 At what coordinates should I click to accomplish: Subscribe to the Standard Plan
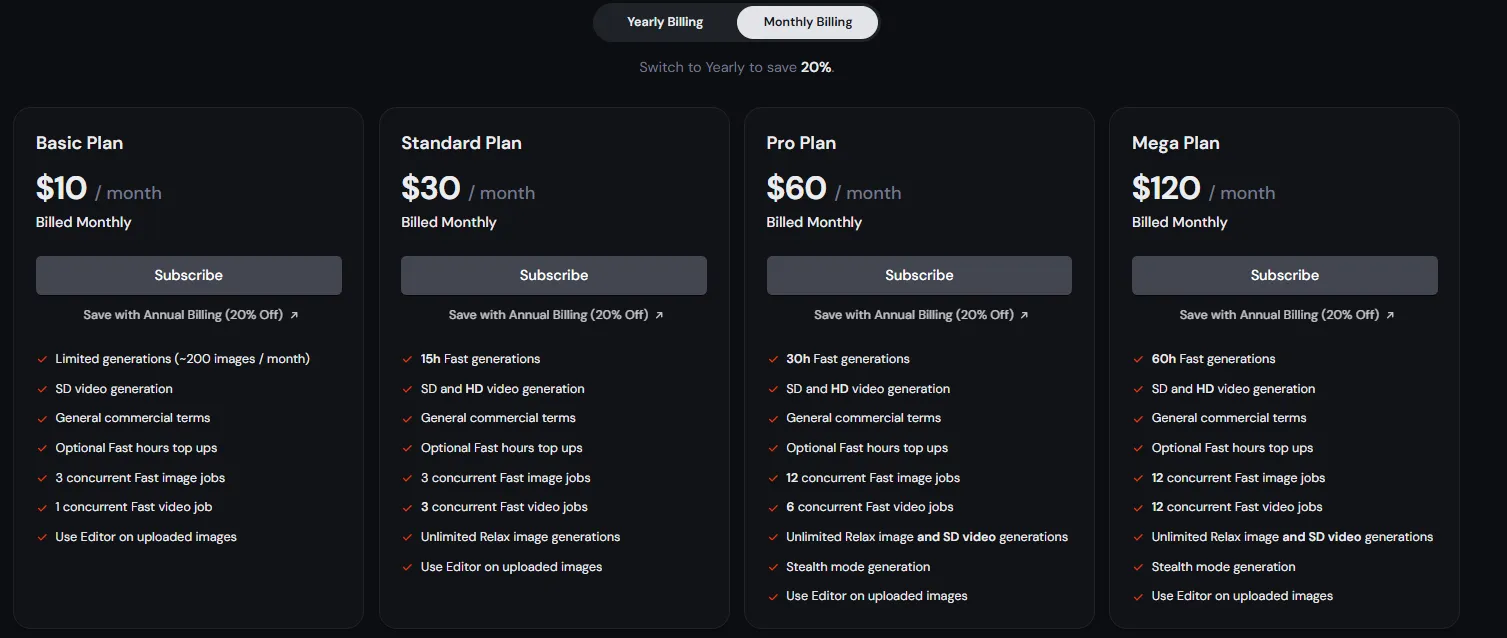pos(554,275)
